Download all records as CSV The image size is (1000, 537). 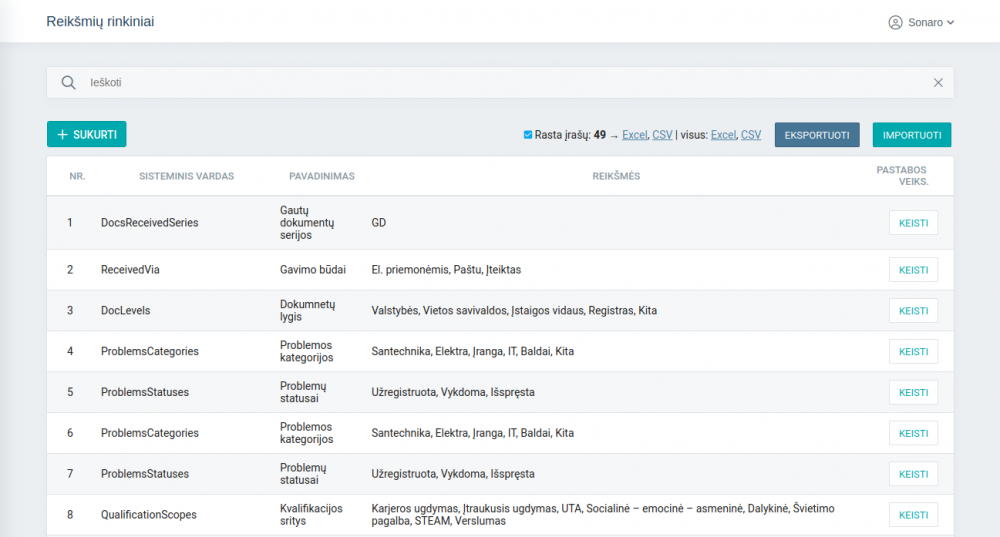pyautogui.click(x=751, y=135)
